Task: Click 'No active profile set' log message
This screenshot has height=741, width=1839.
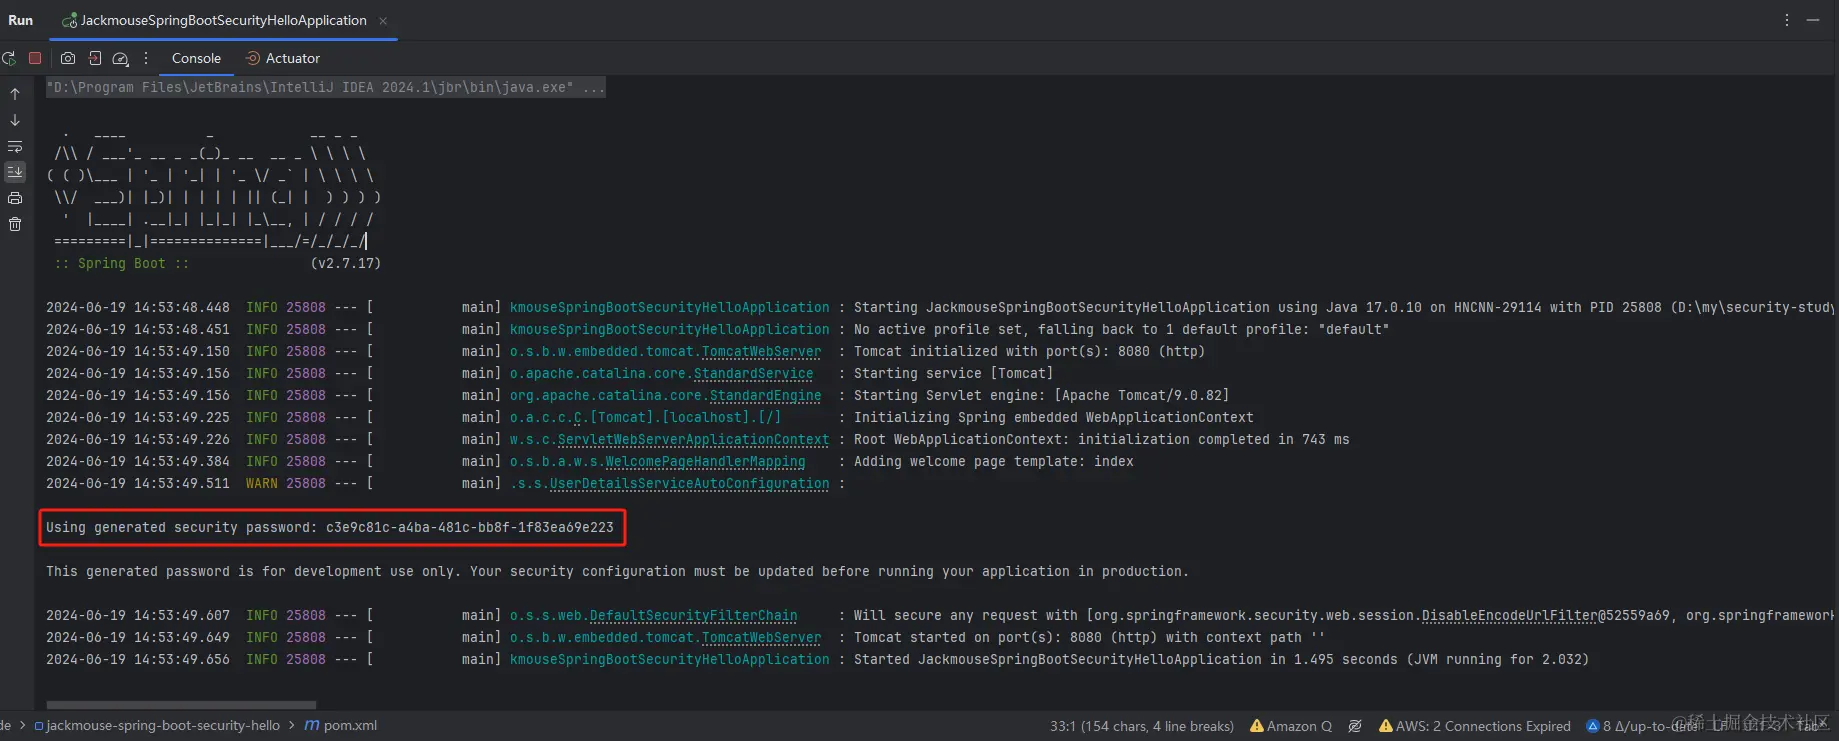Action: click(1121, 330)
